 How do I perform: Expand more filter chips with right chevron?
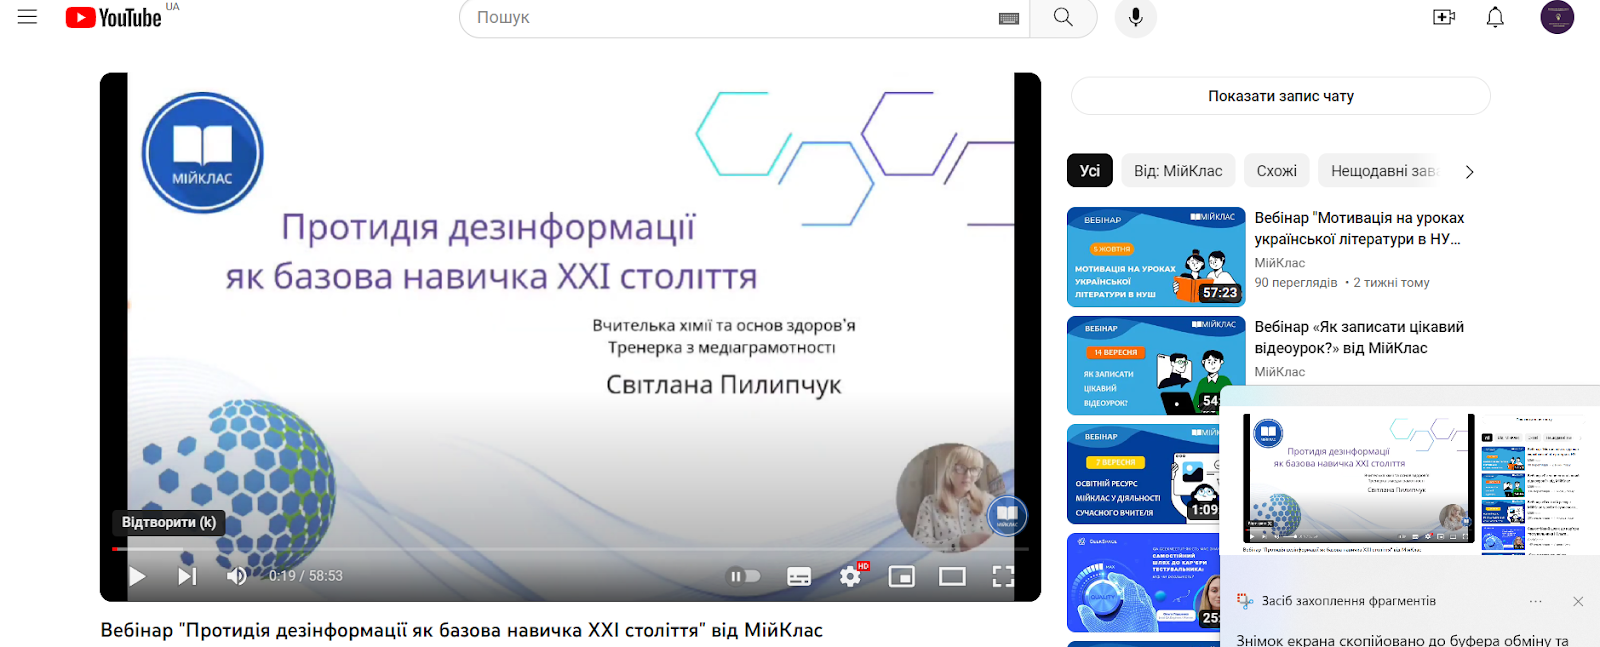1469,172
